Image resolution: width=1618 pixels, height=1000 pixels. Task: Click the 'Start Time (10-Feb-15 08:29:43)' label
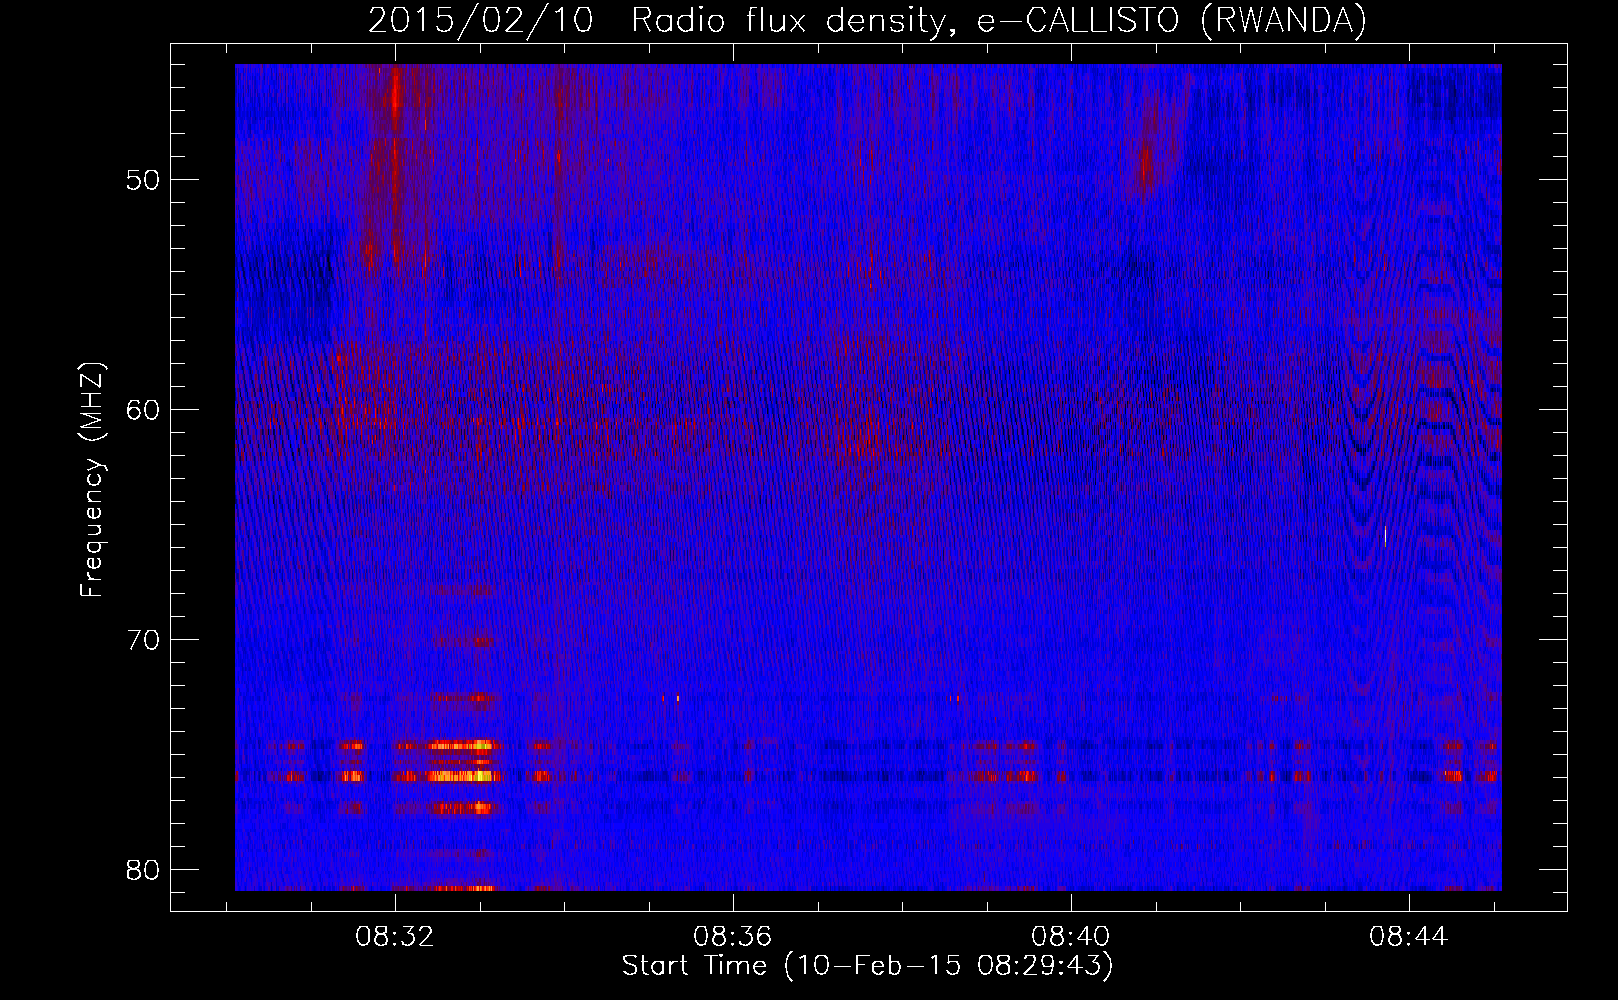click(x=867, y=966)
